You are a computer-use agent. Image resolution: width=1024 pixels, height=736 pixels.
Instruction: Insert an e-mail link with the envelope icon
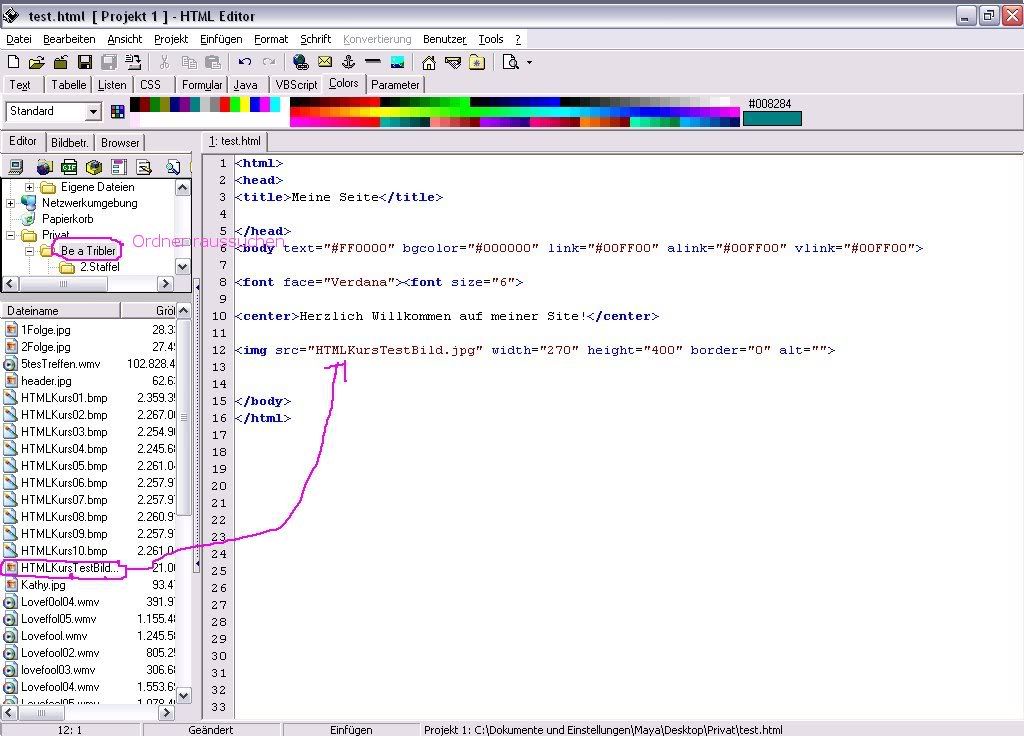[x=325, y=62]
